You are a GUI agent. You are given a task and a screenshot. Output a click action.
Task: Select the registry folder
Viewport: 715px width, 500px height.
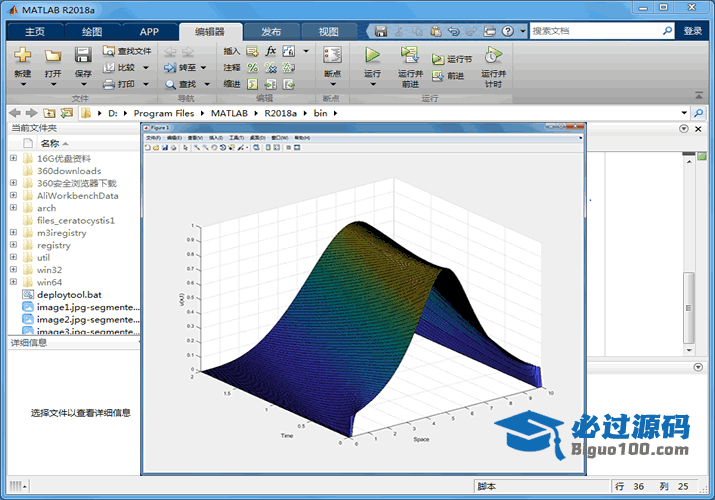54,245
